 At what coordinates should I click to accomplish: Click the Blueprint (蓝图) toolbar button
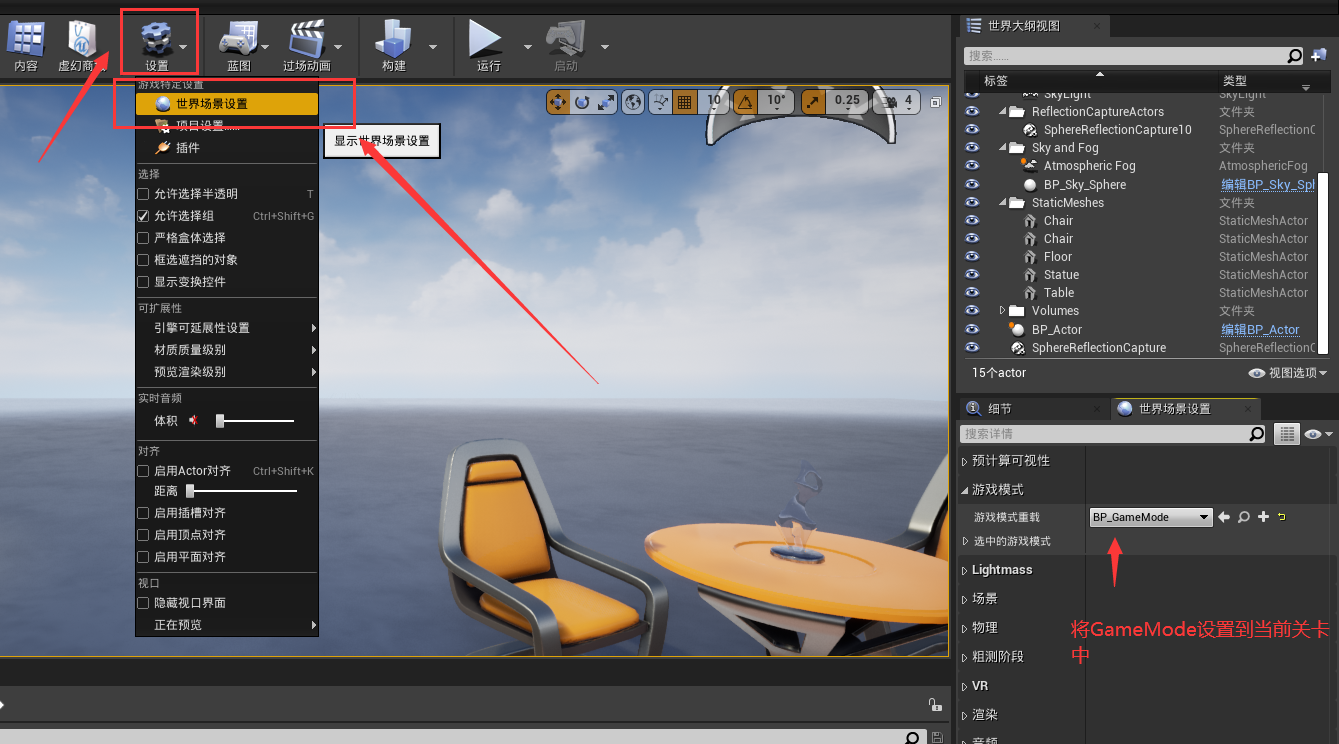(x=238, y=45)
